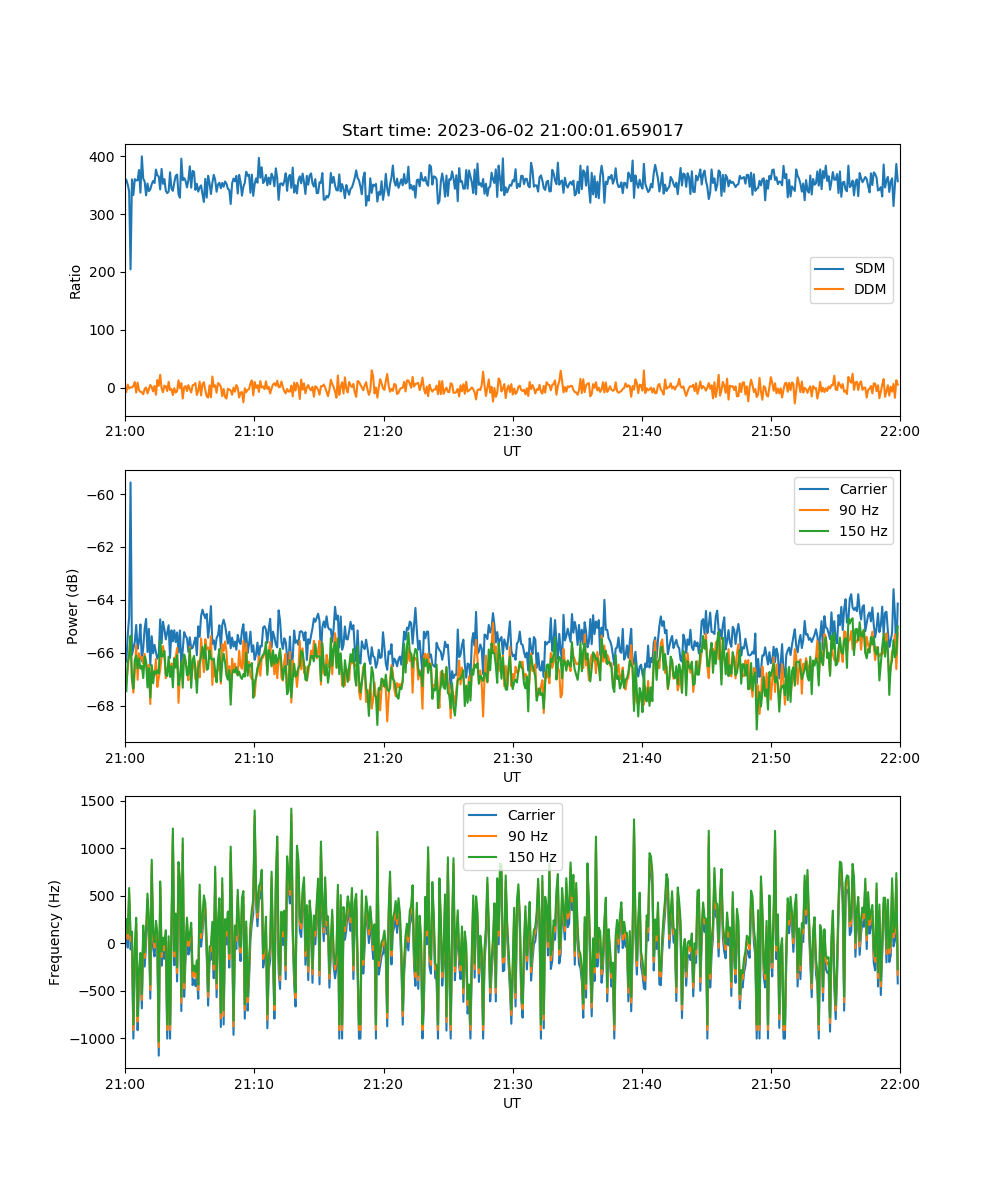Click the carrier power spike near 21:00

pyautogui.click(x=130, y=484)
